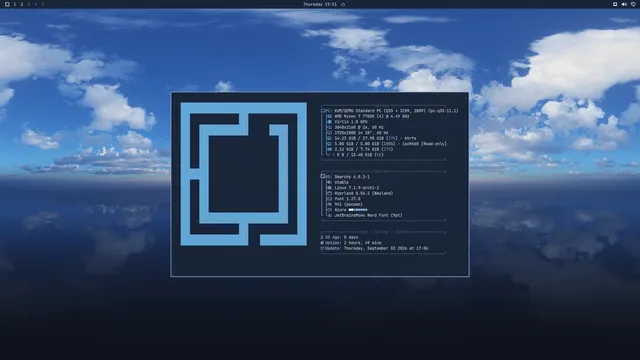The image size is (640, 360).
Task: Click the refresh icon beside Update
Action: coord(322,248)
